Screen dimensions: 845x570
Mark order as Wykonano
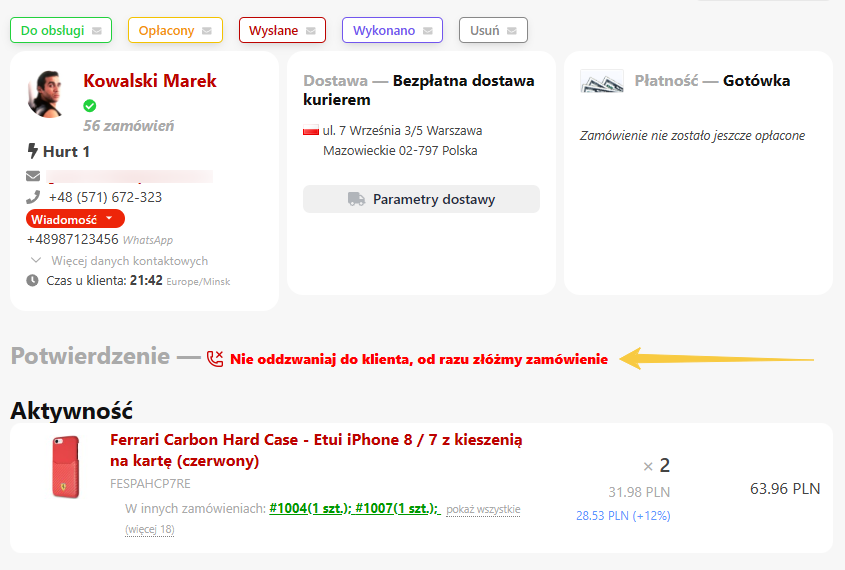(392, 30)
